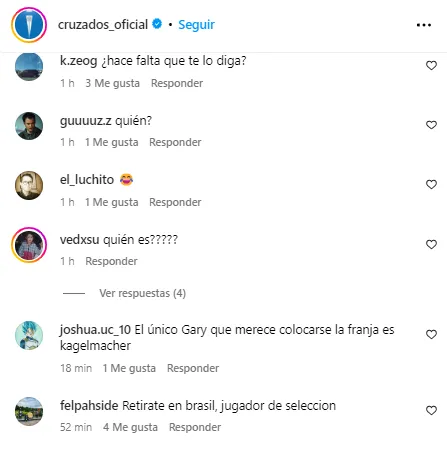Open cruzados_oficial username link
This screenshot has height=452, width=447.
click(x=103, y=25)
